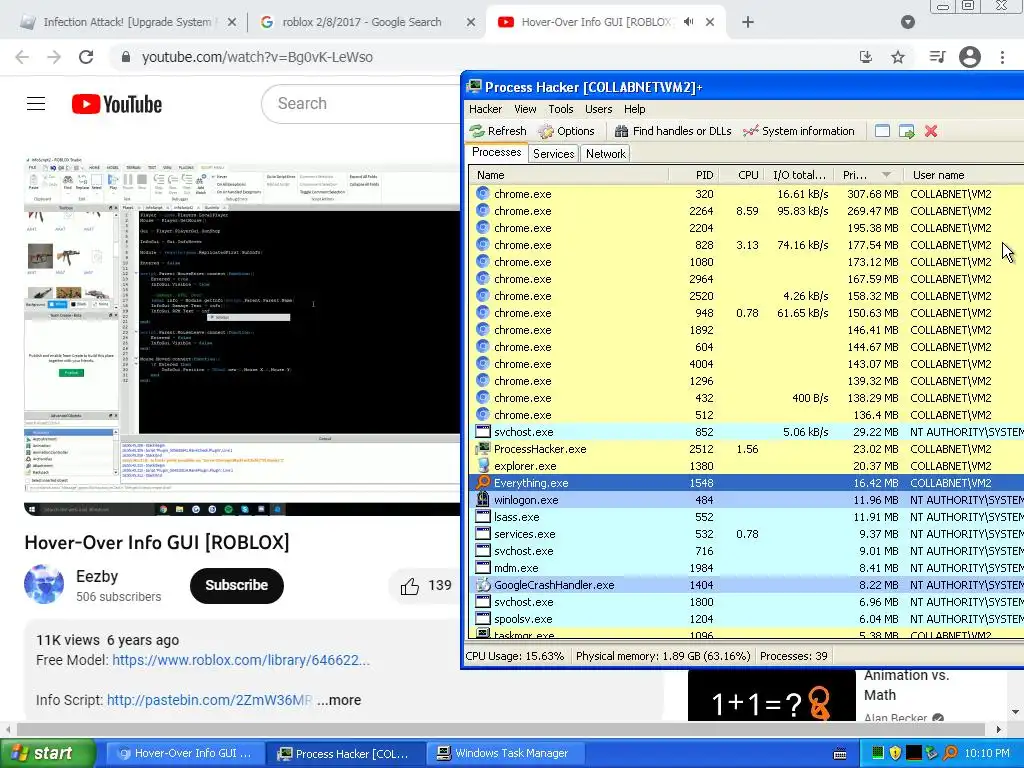Sort by the Name column header
This screenshot has width=1024, height=768.
click(569, 175)
